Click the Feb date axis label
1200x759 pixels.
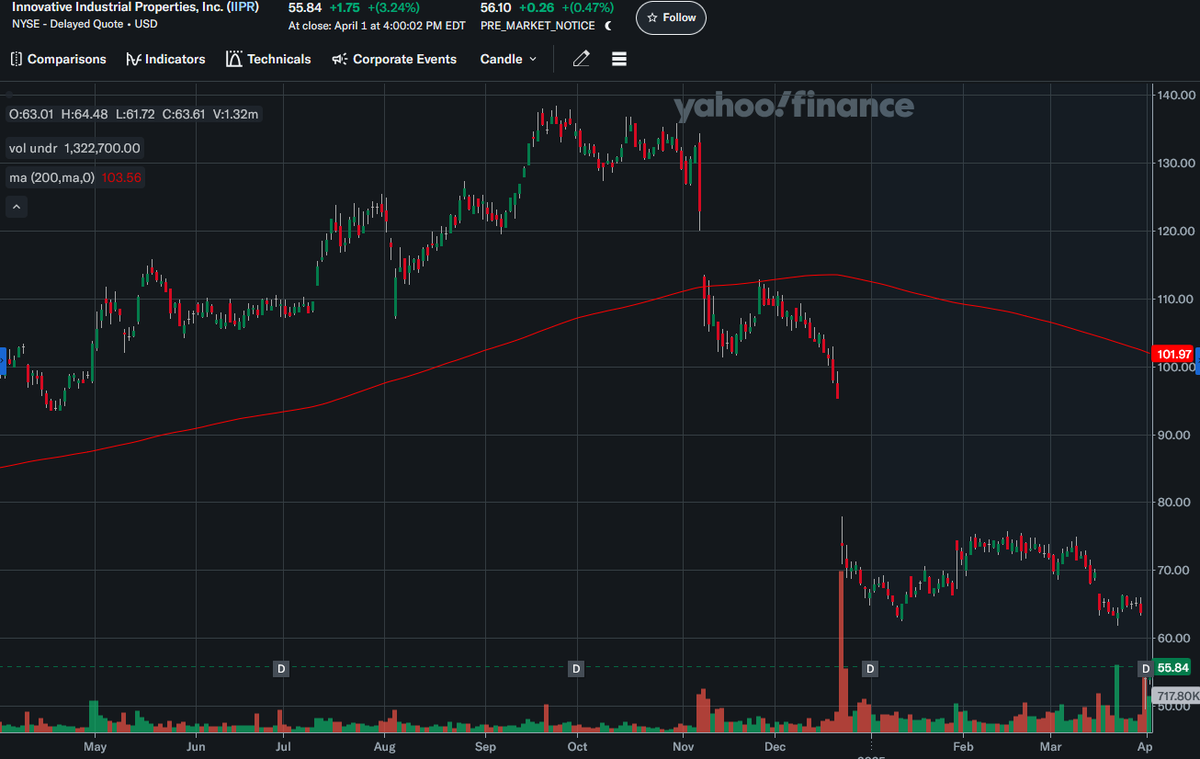click(963, 746)
